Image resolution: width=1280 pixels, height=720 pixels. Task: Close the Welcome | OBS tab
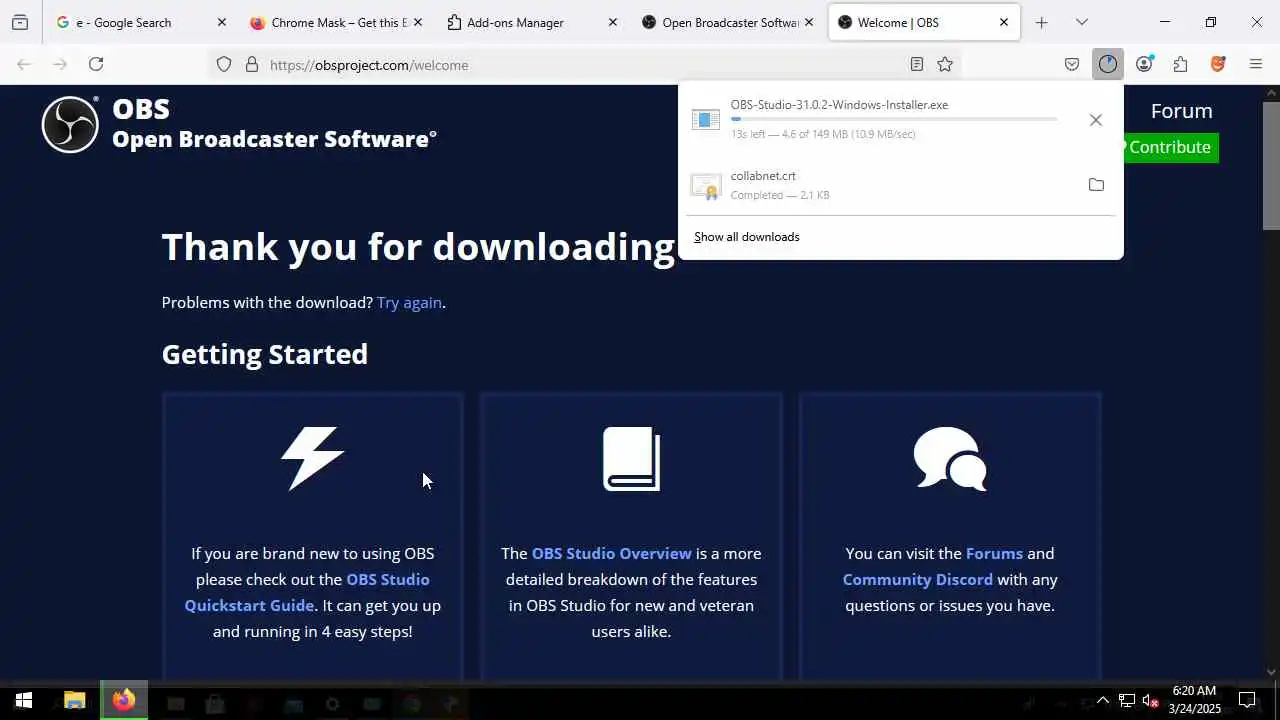[x=1004, y=22]
